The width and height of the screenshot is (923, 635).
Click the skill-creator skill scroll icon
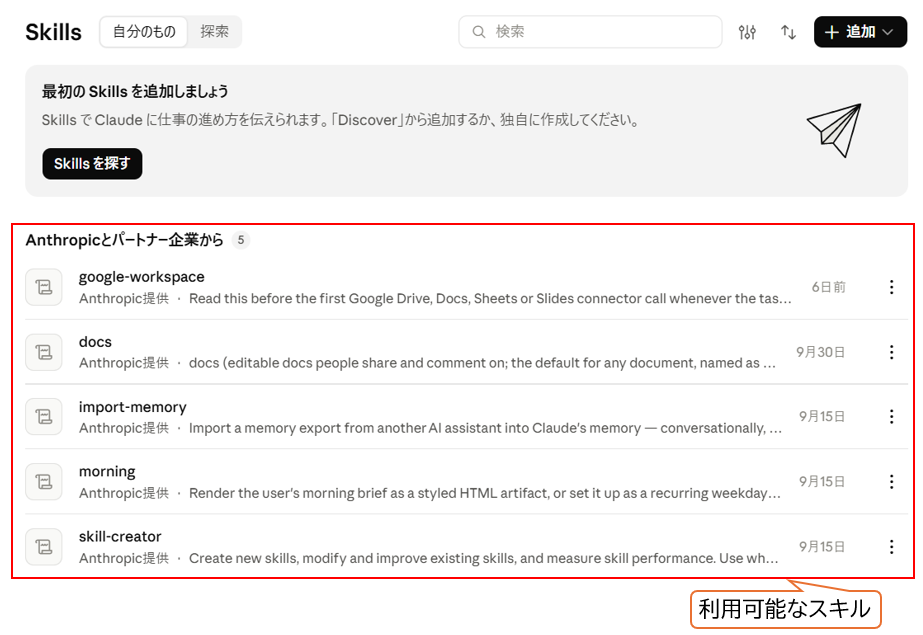point(44,547)
